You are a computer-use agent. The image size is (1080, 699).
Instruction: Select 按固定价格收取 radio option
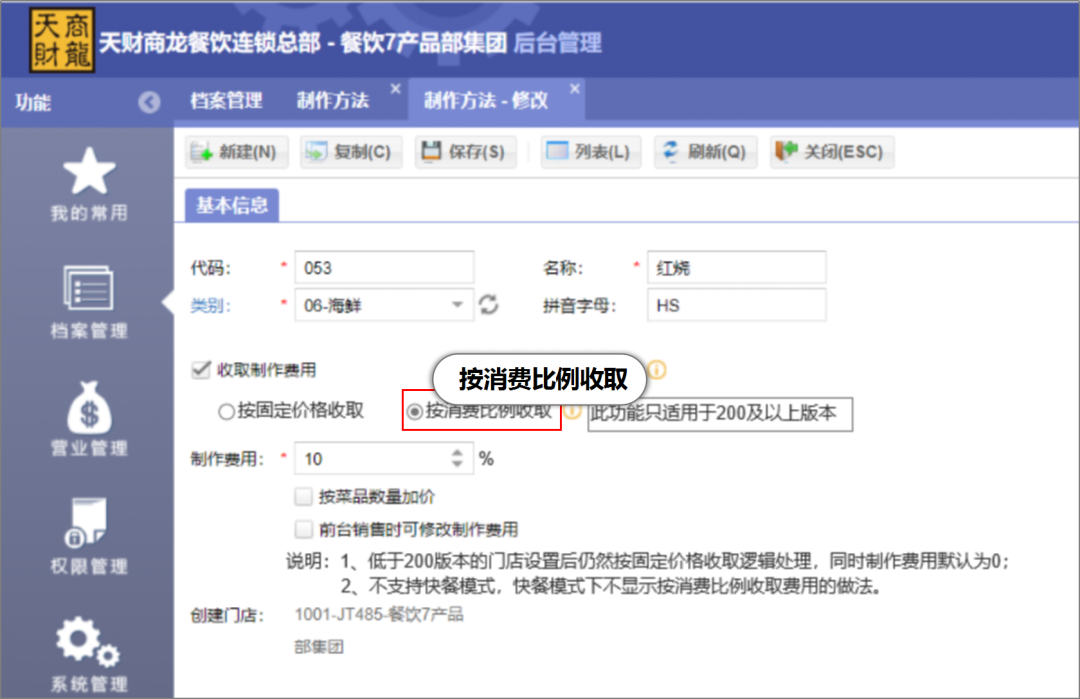(226, 412)
